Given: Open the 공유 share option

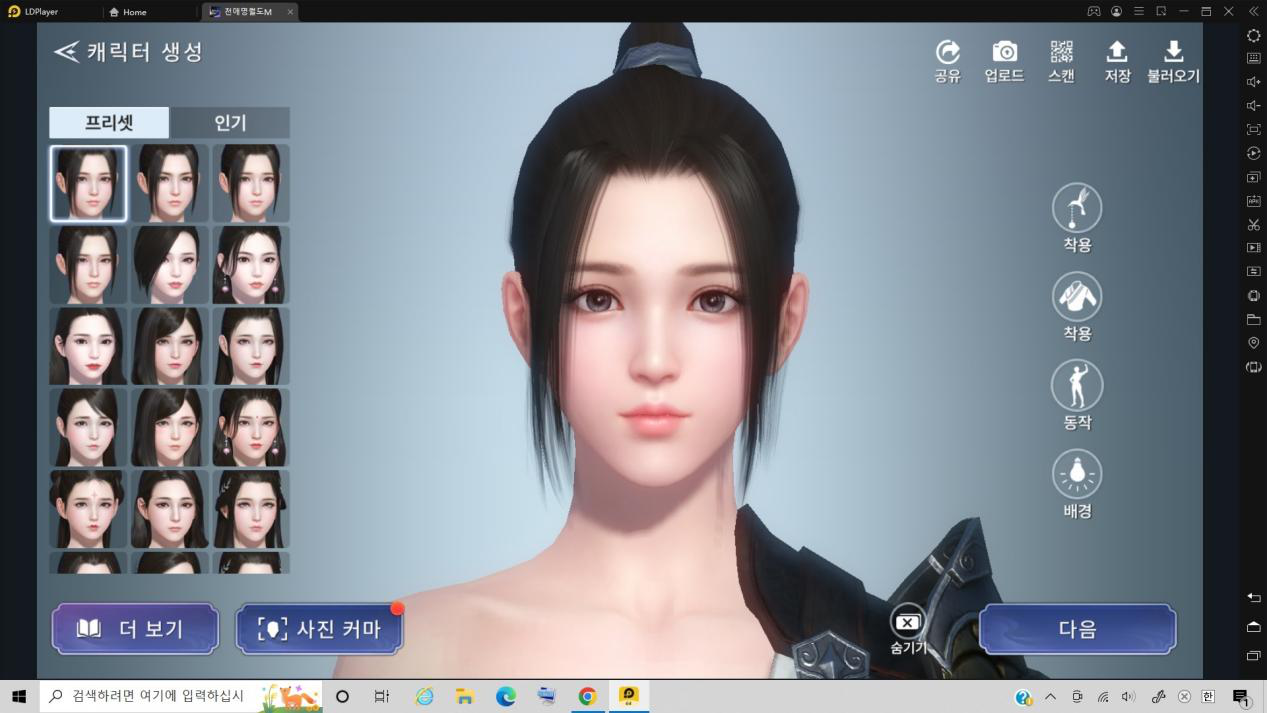Looking at the screenshot, I should tap(947, 61).
